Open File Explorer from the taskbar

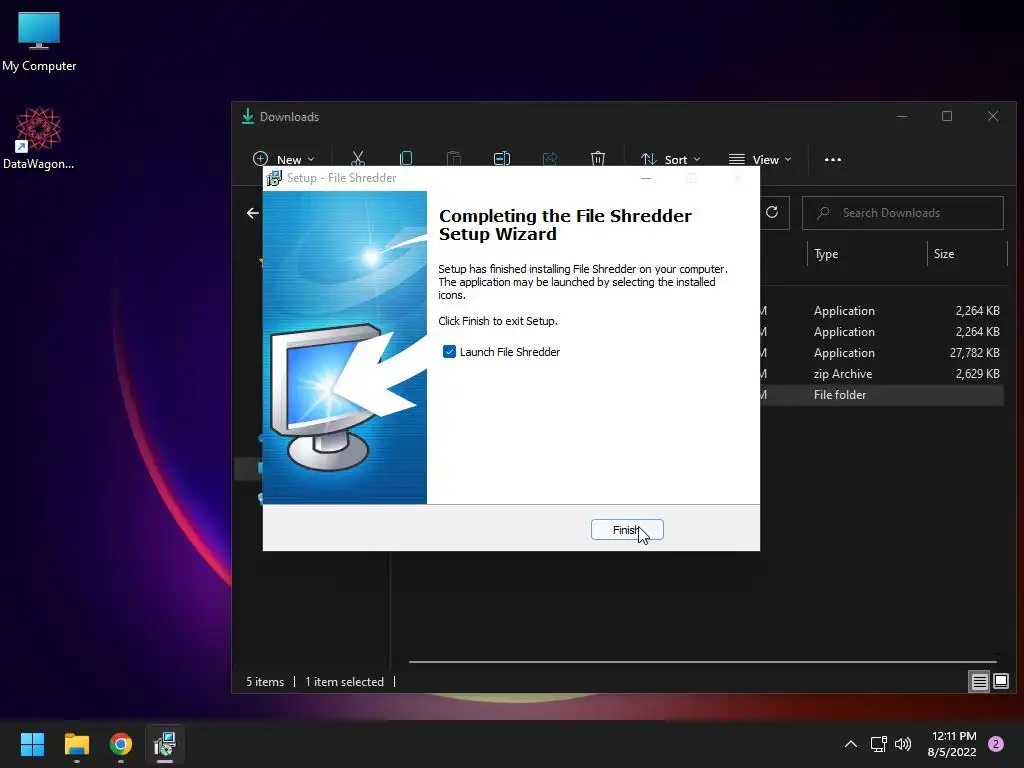(76, 744)
